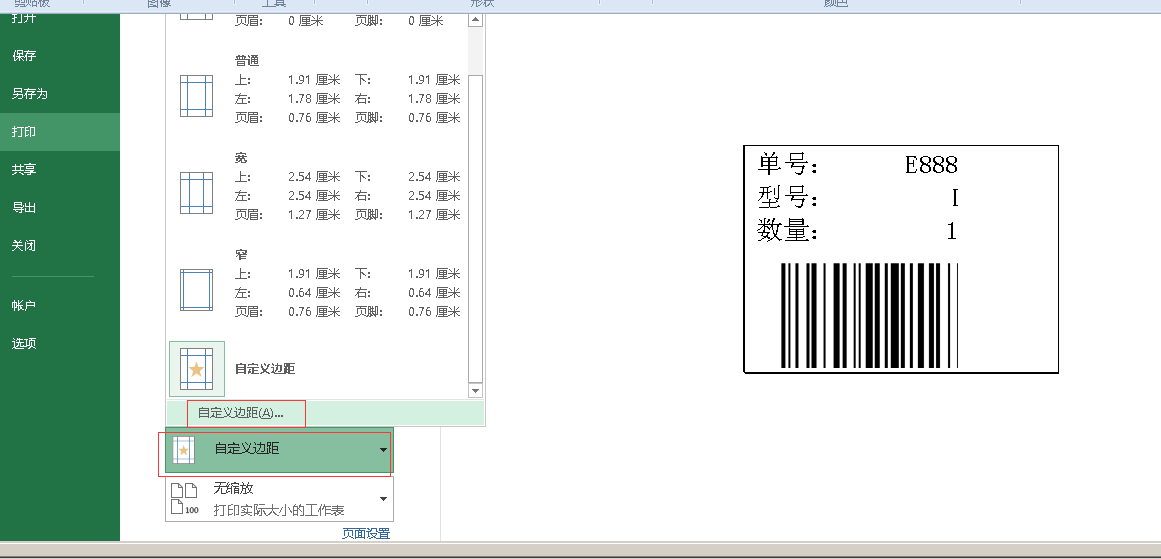1161x559 pixels.
Task: Select 打印 in the sidebar
Action: (24, 132)
